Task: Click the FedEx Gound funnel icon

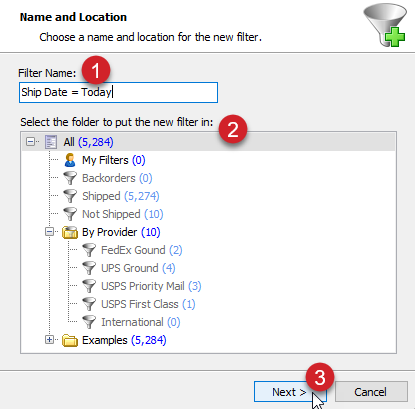Action: tap(89, 250)
